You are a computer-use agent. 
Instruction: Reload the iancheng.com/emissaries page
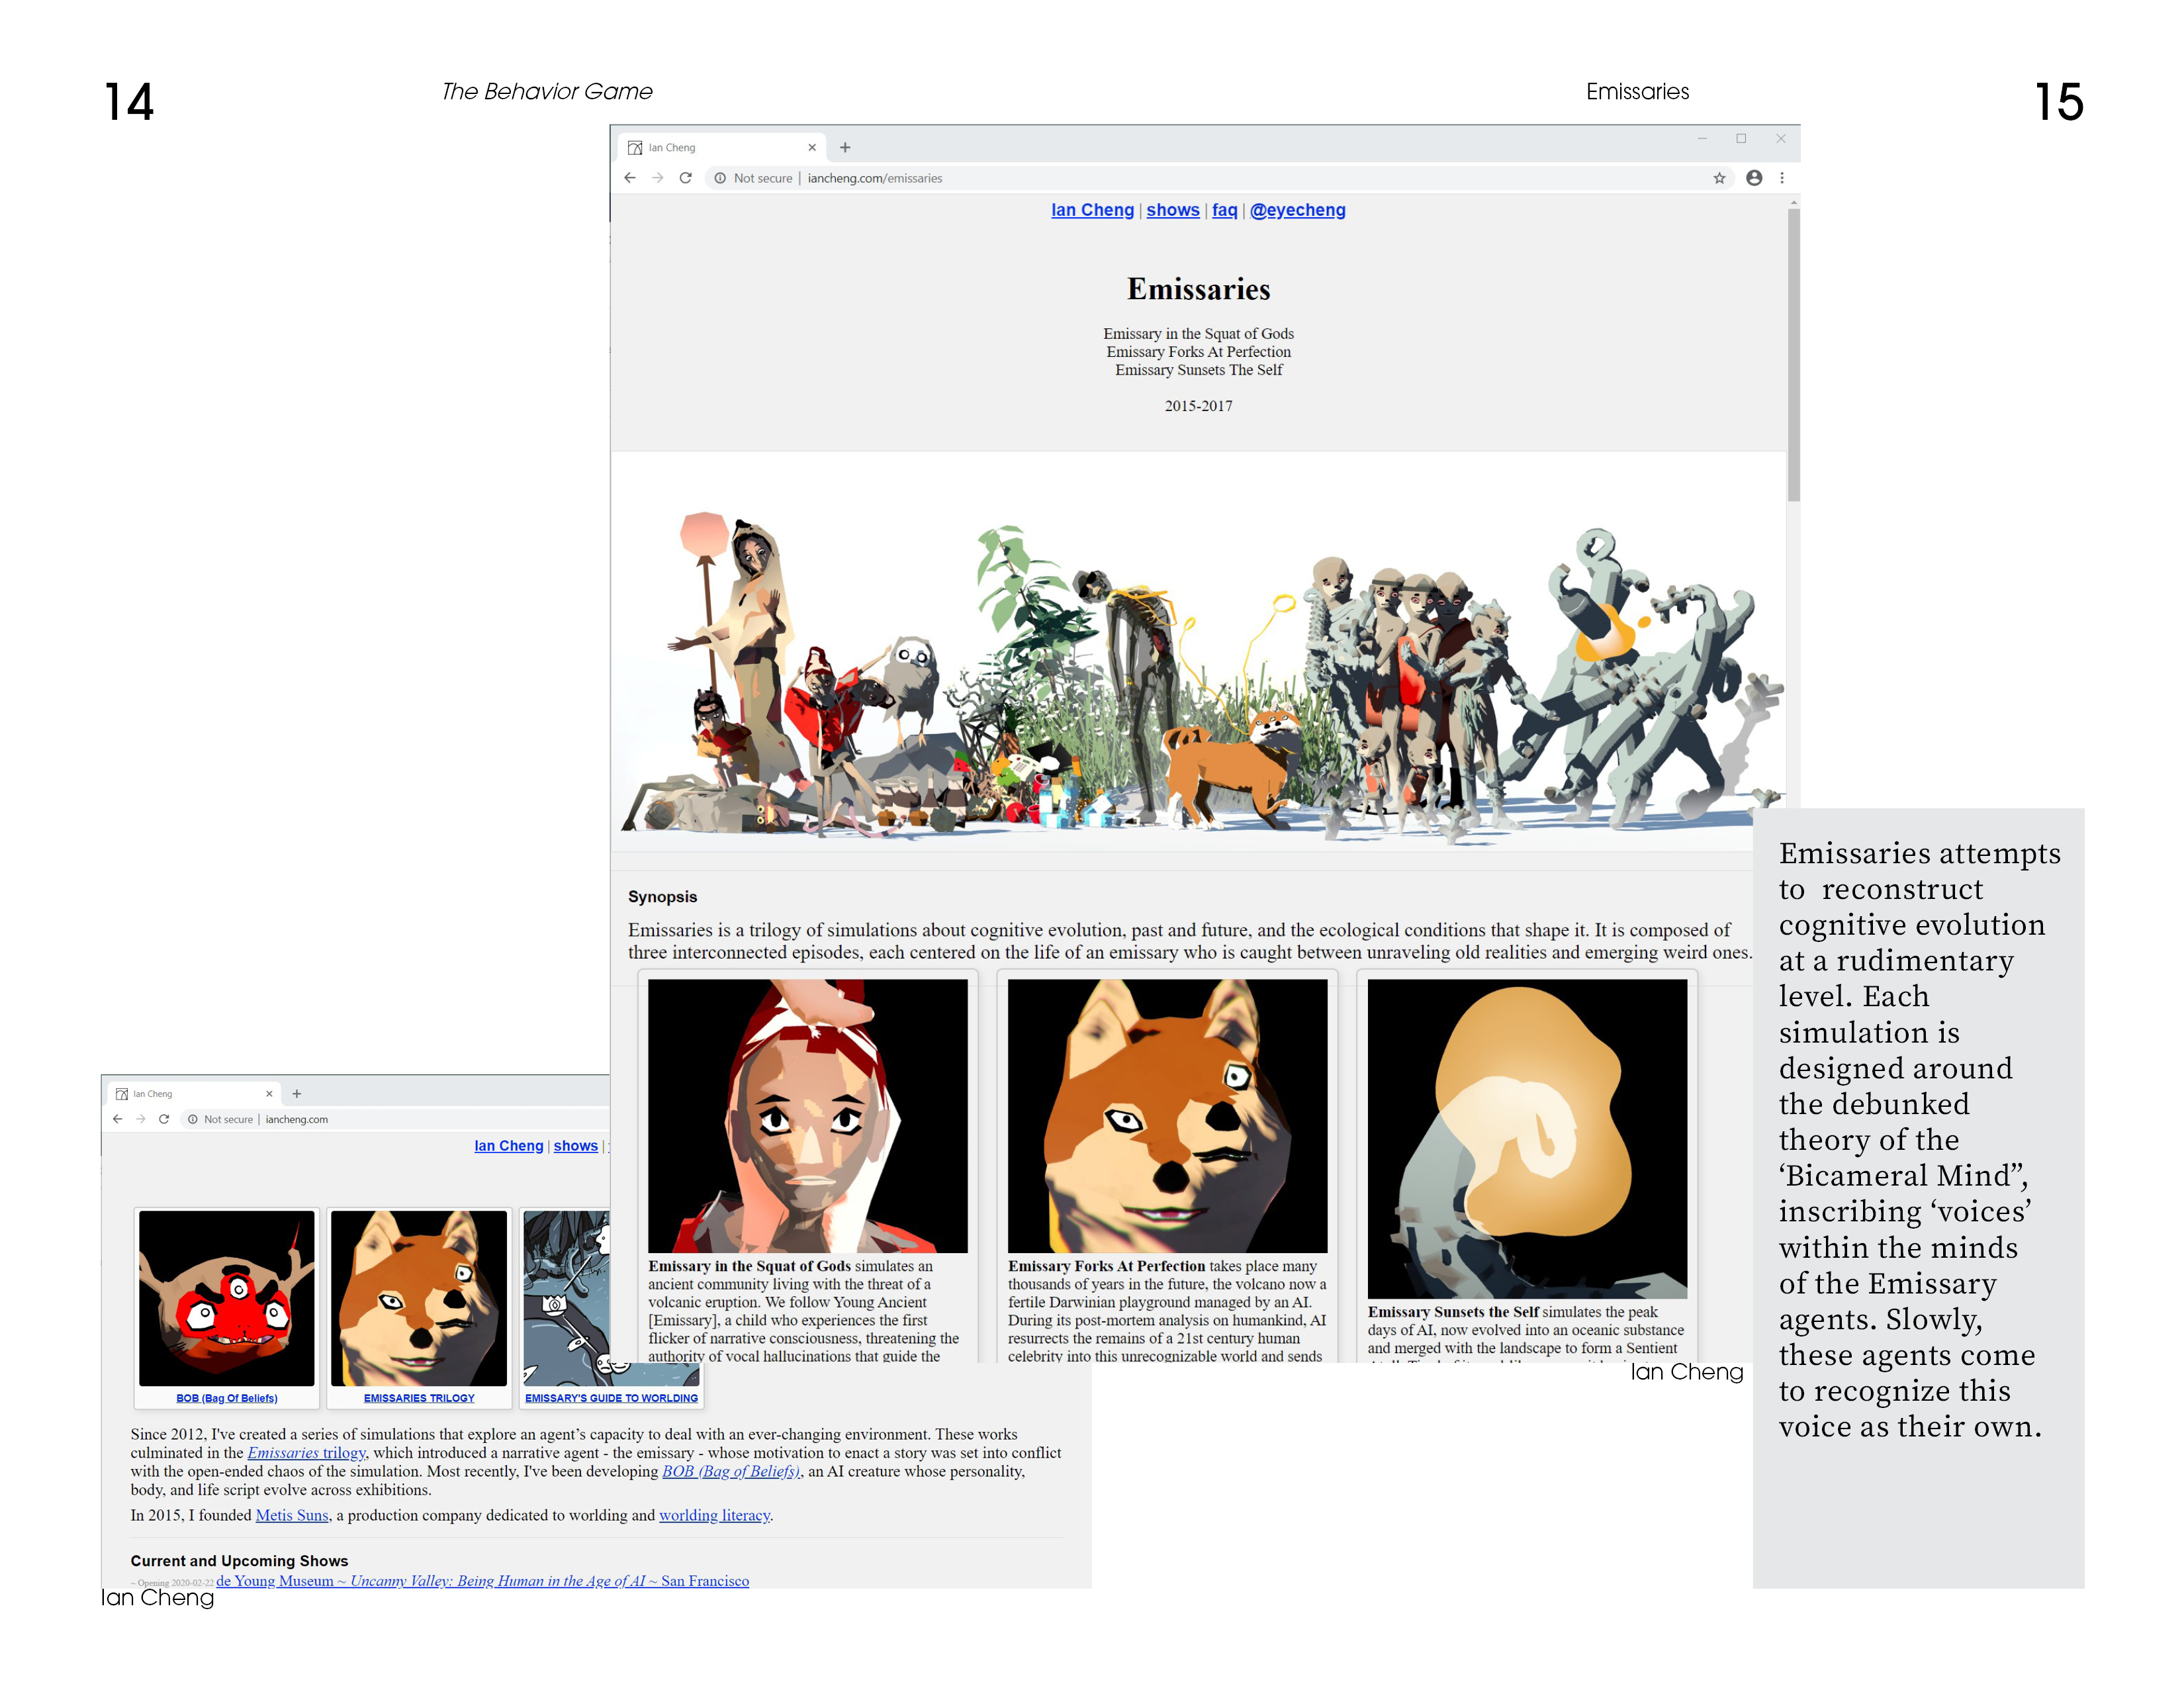click(685, 178)
